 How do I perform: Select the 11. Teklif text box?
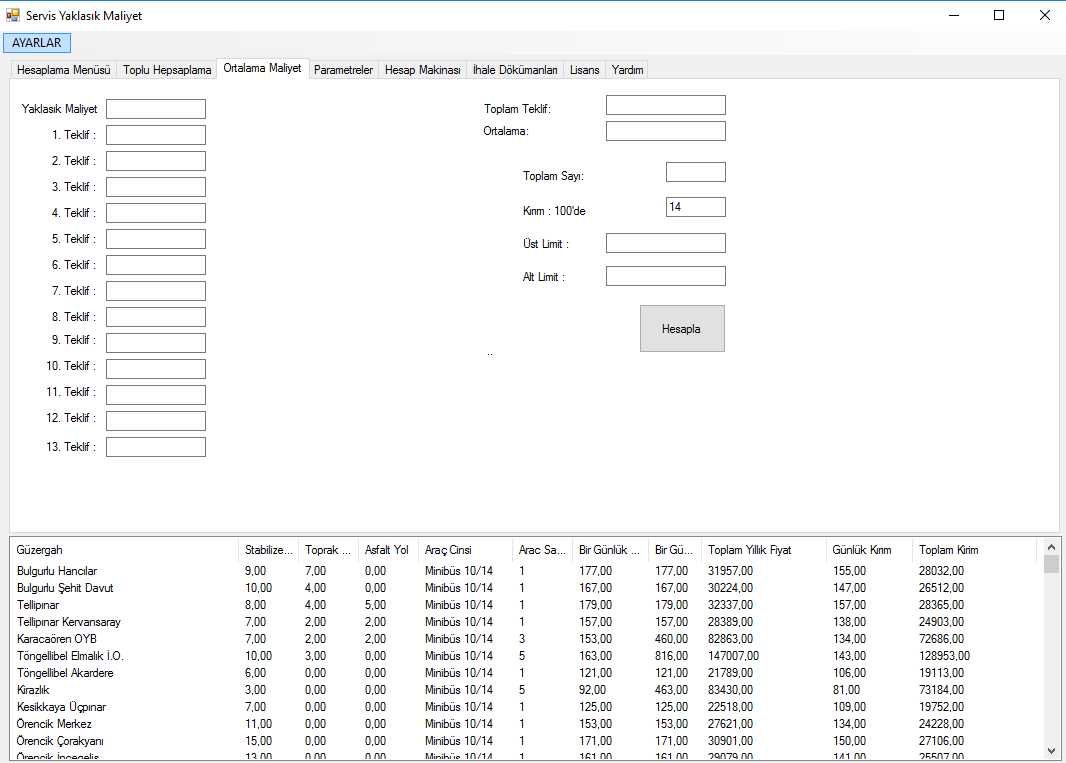click(156, 394)
